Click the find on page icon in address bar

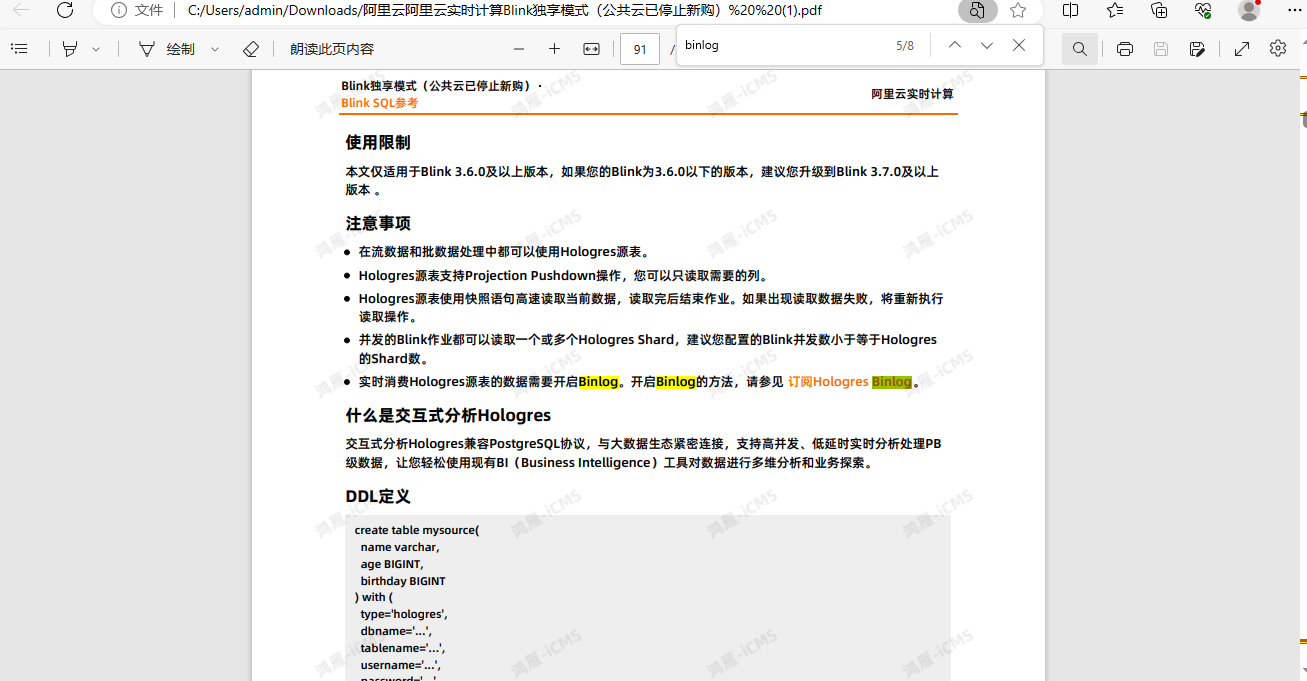977,10
